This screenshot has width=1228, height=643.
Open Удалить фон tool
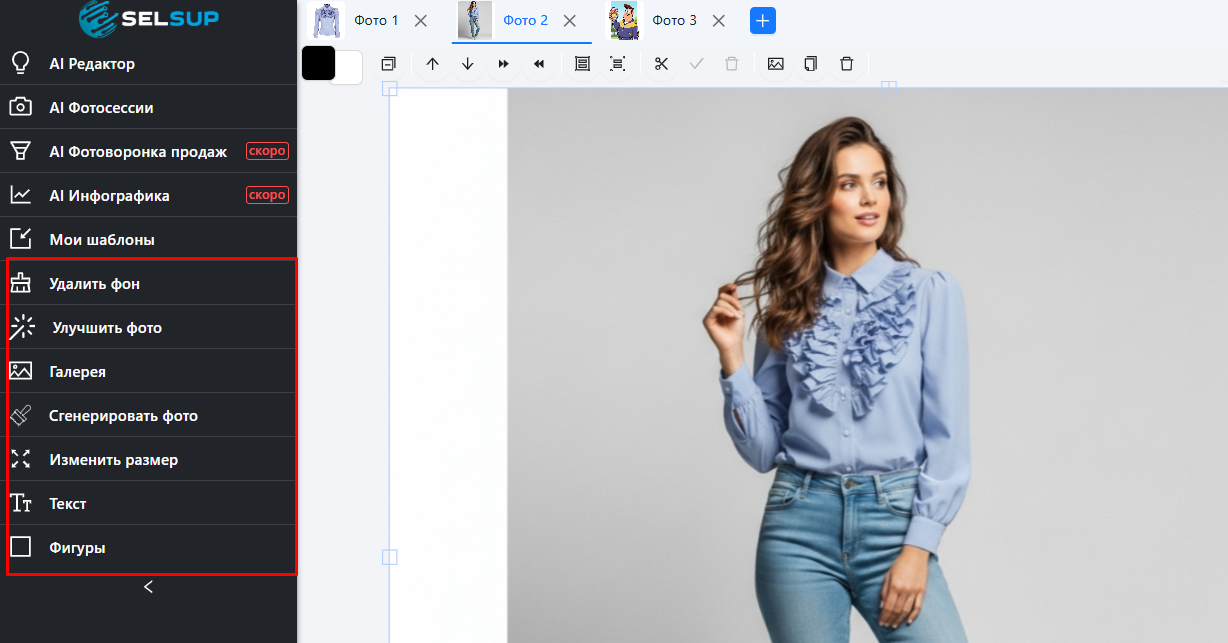[95, 284]
